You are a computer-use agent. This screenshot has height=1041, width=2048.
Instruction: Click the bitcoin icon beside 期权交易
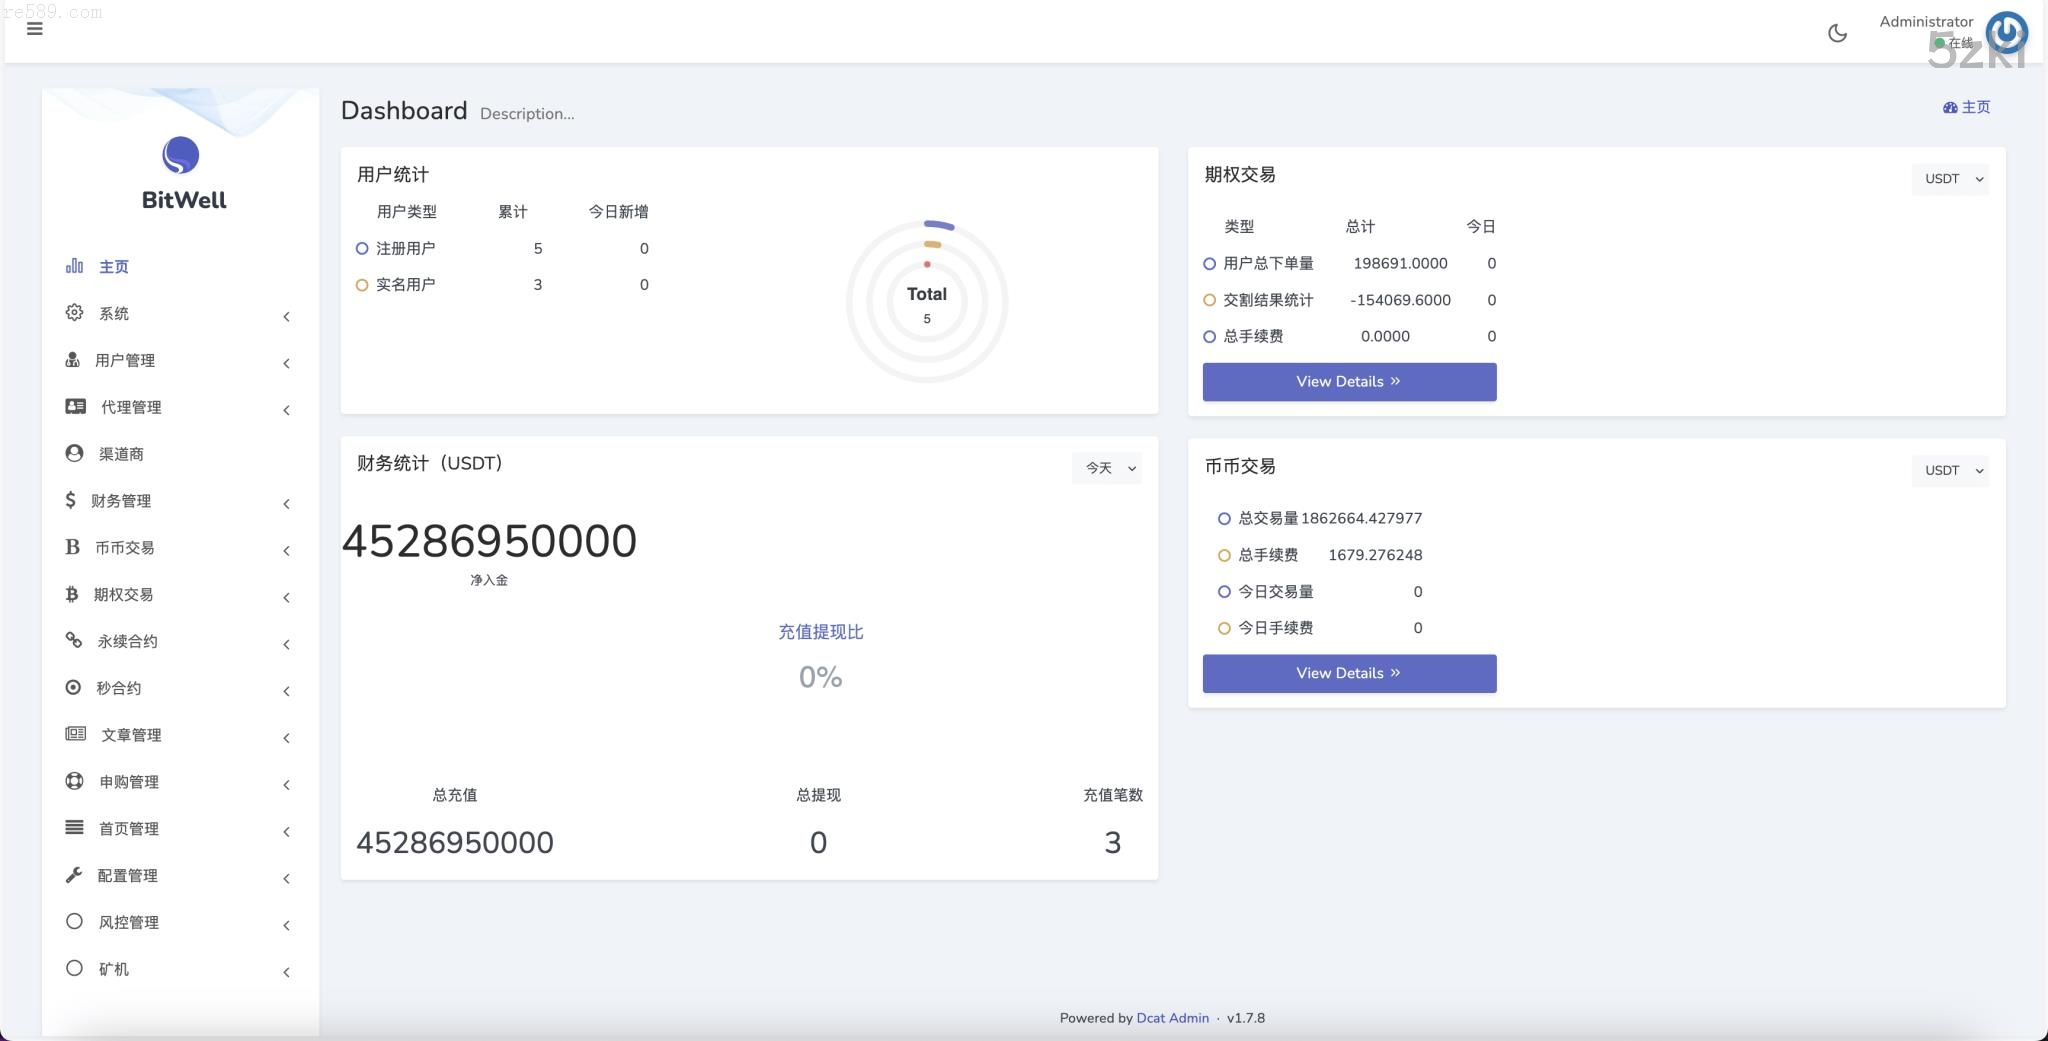[x=71, y=594]
